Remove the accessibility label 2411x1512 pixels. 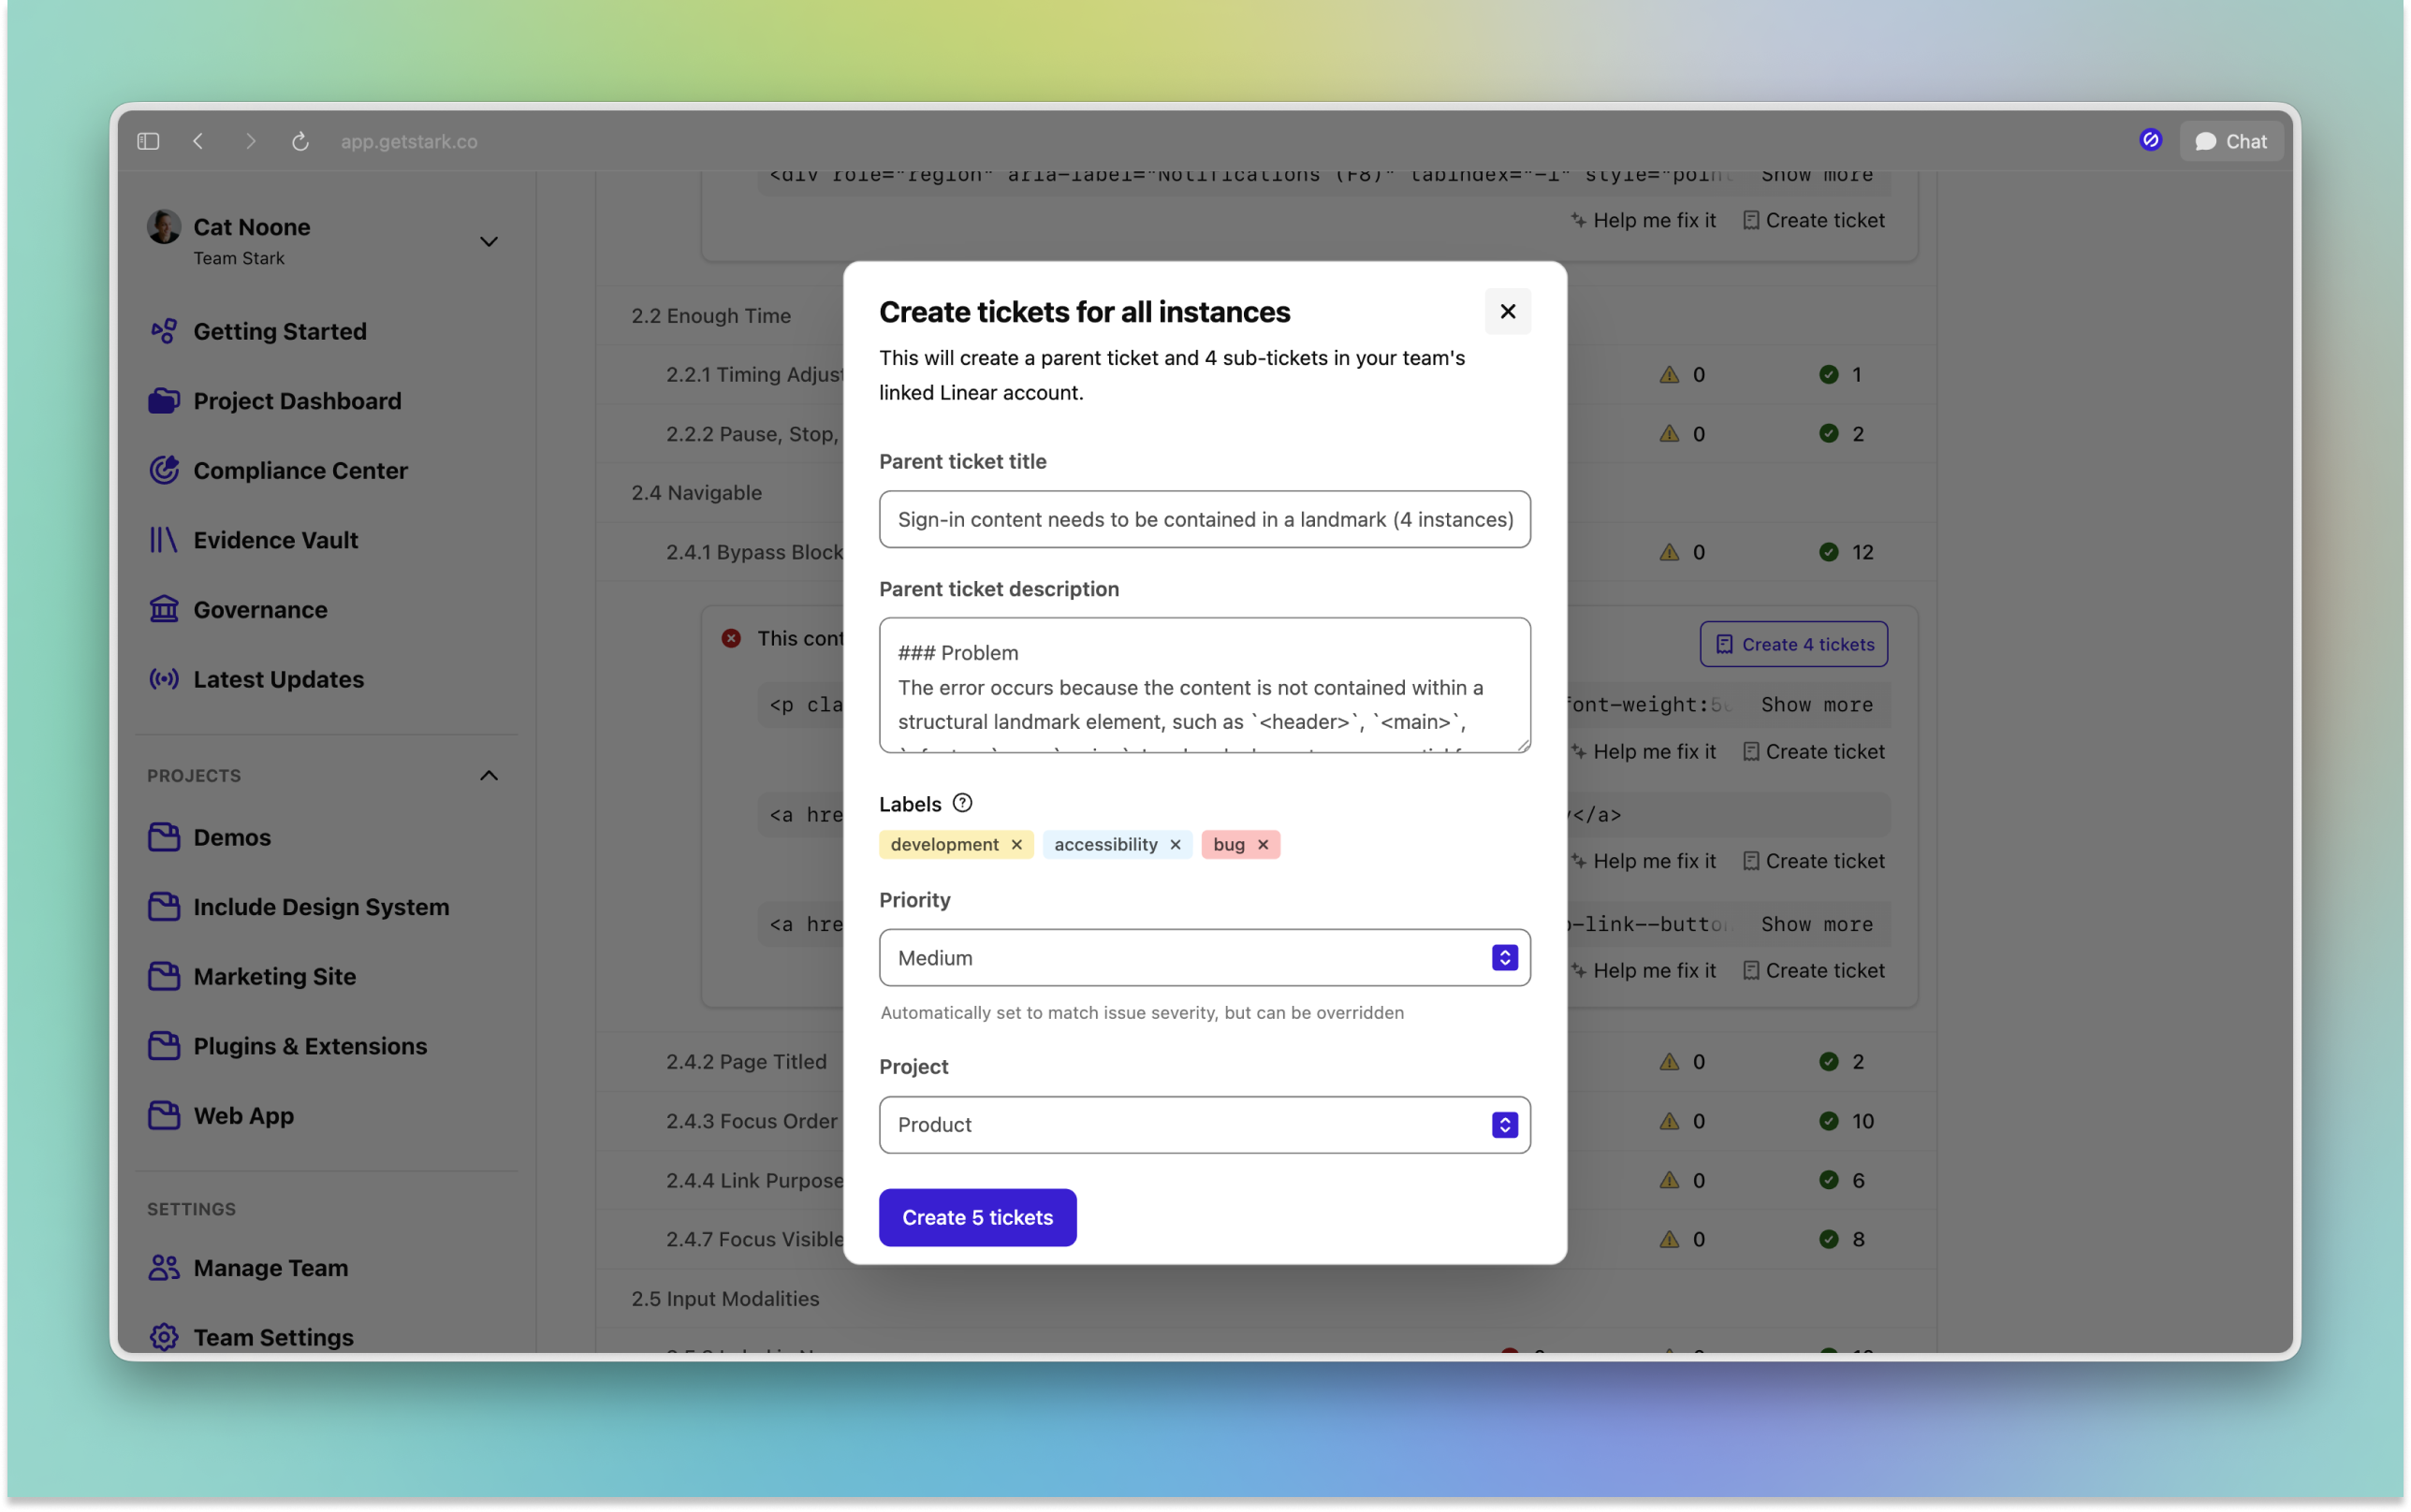[1175, 845]
